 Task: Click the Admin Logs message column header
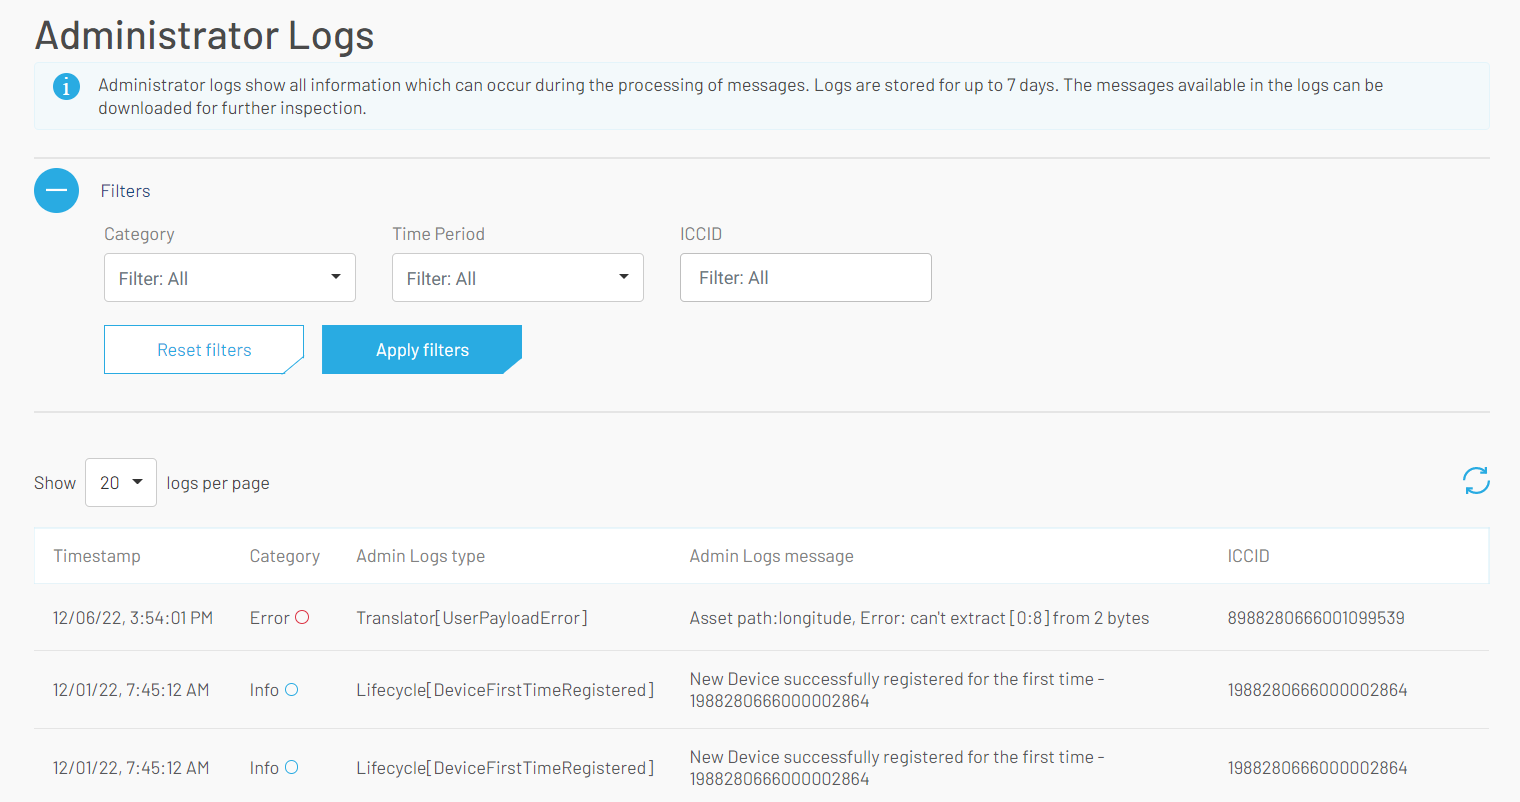click(771, 556)
